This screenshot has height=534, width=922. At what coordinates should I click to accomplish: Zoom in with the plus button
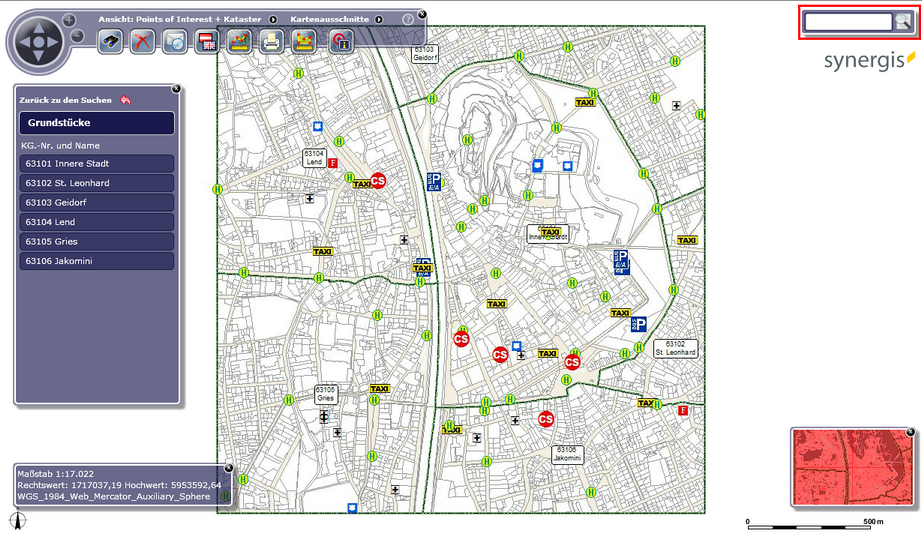point(69,19)
